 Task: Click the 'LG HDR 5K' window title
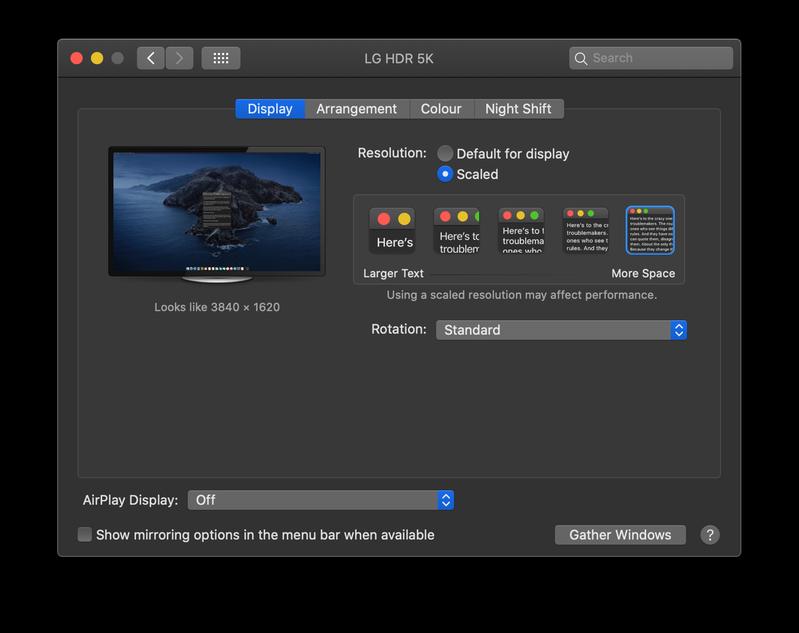(399, 59)
